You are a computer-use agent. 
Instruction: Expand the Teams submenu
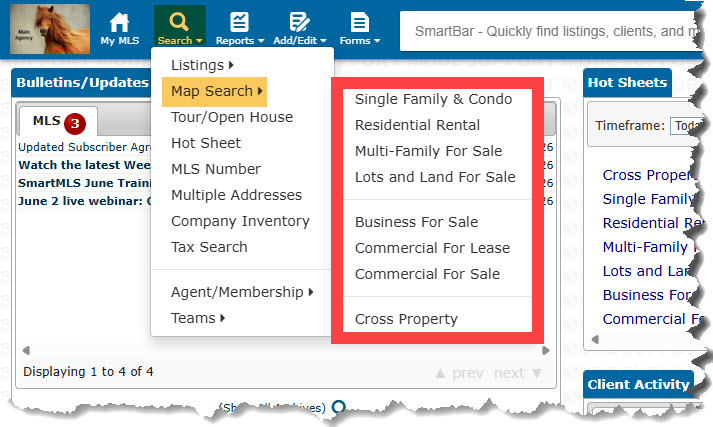(x=198, y=318)
